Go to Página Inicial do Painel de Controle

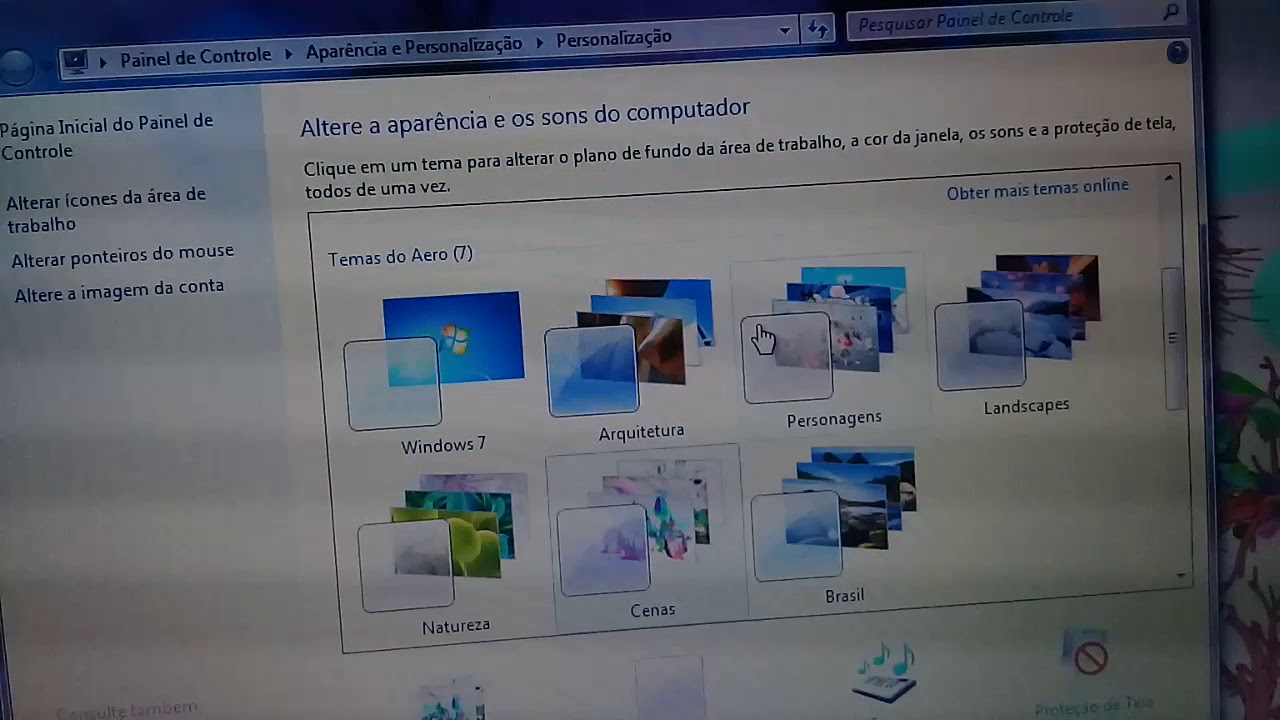click(x=105, y=136)
